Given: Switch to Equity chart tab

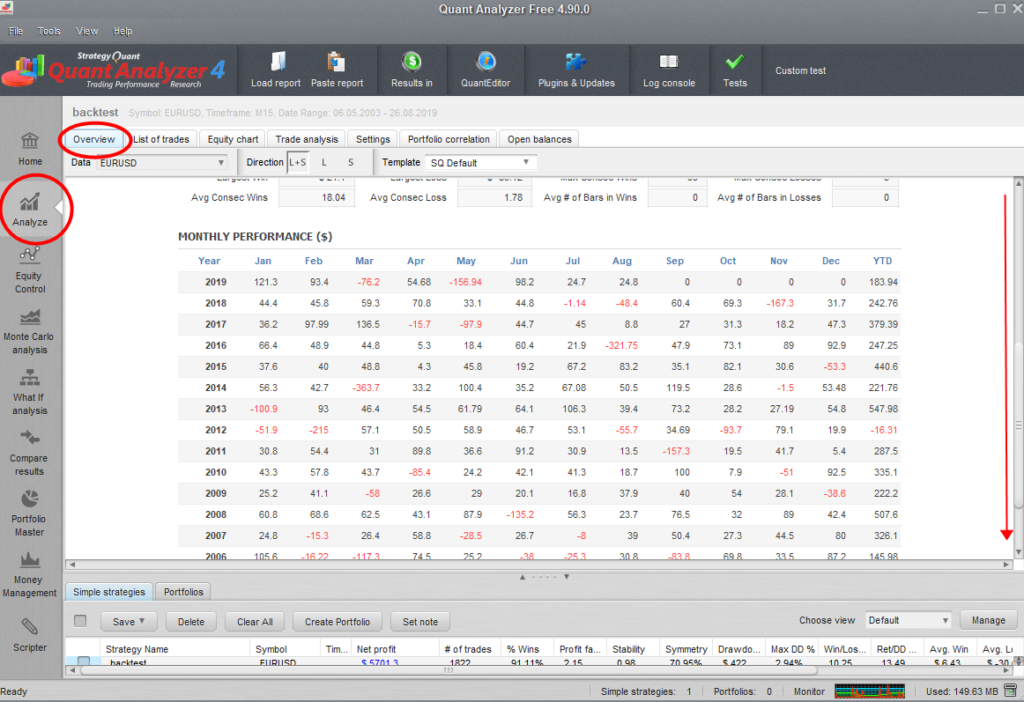Looking at the screenshot, I should point(233,139).
